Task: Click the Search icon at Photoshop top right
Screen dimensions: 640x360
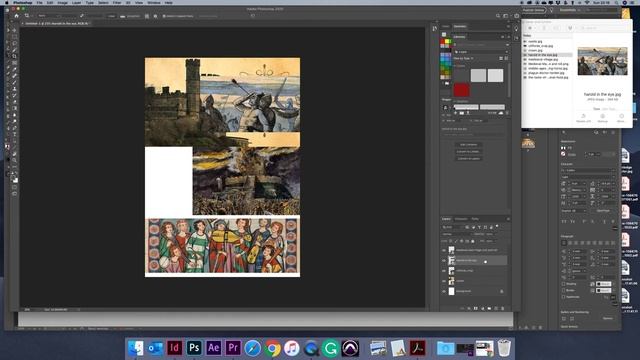Action: (x=498, y=16)
